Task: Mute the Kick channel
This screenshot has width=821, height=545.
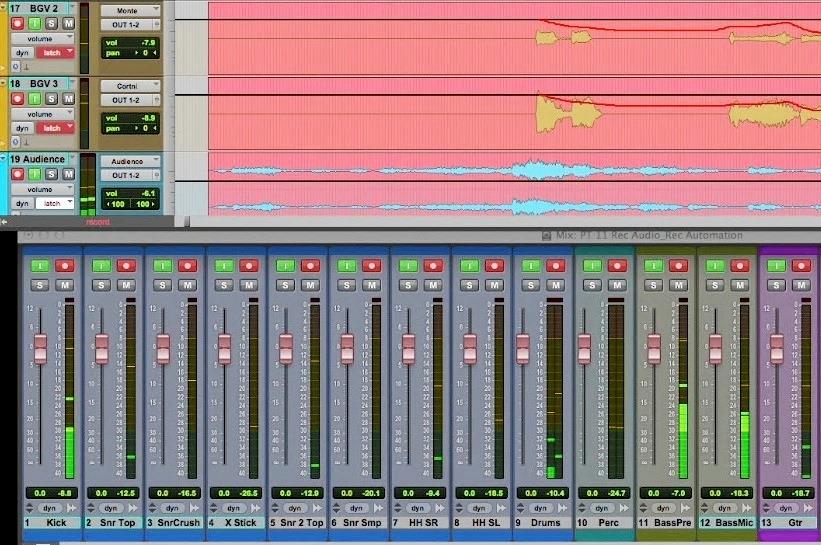Action: click(65, 285)
